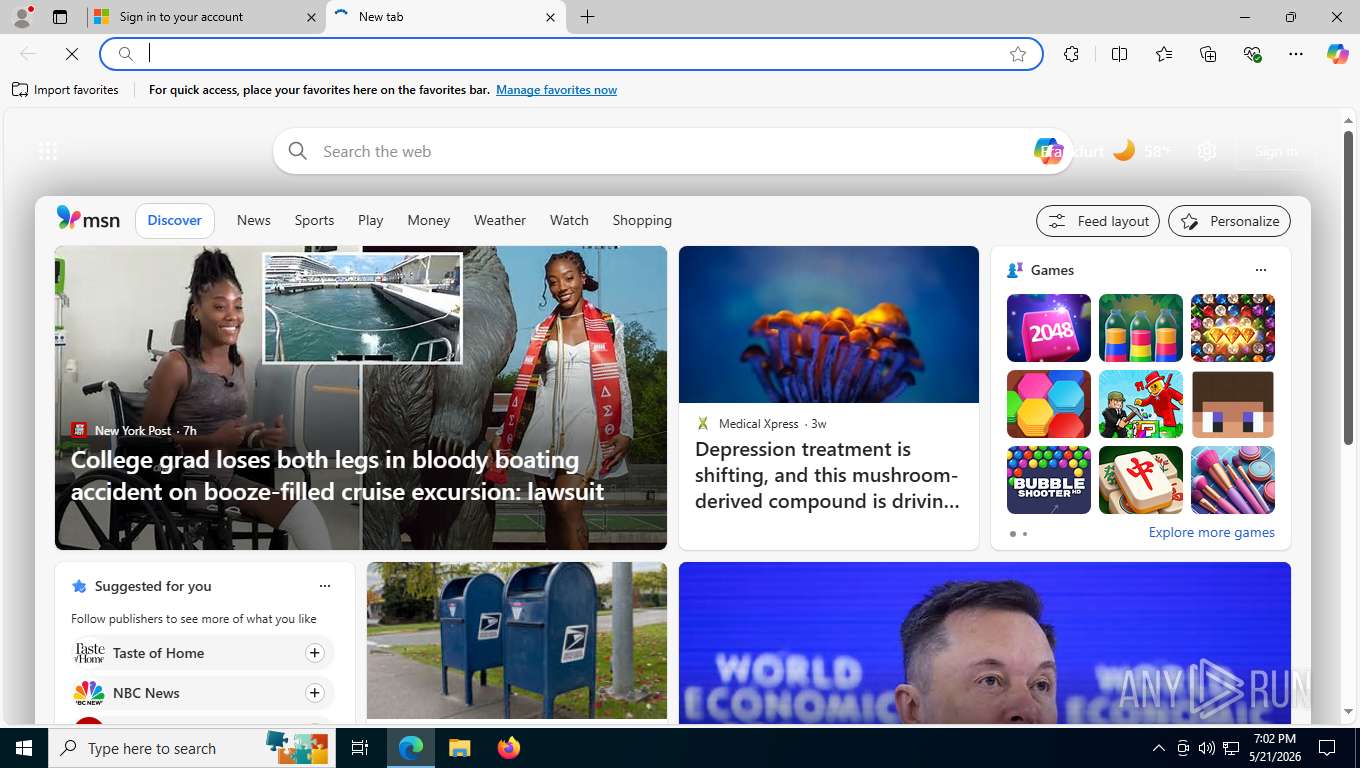Viewport: 1360px width, 768px height.
Task: Open Settings and more ellipsis menu
Action: [1296, 54]
